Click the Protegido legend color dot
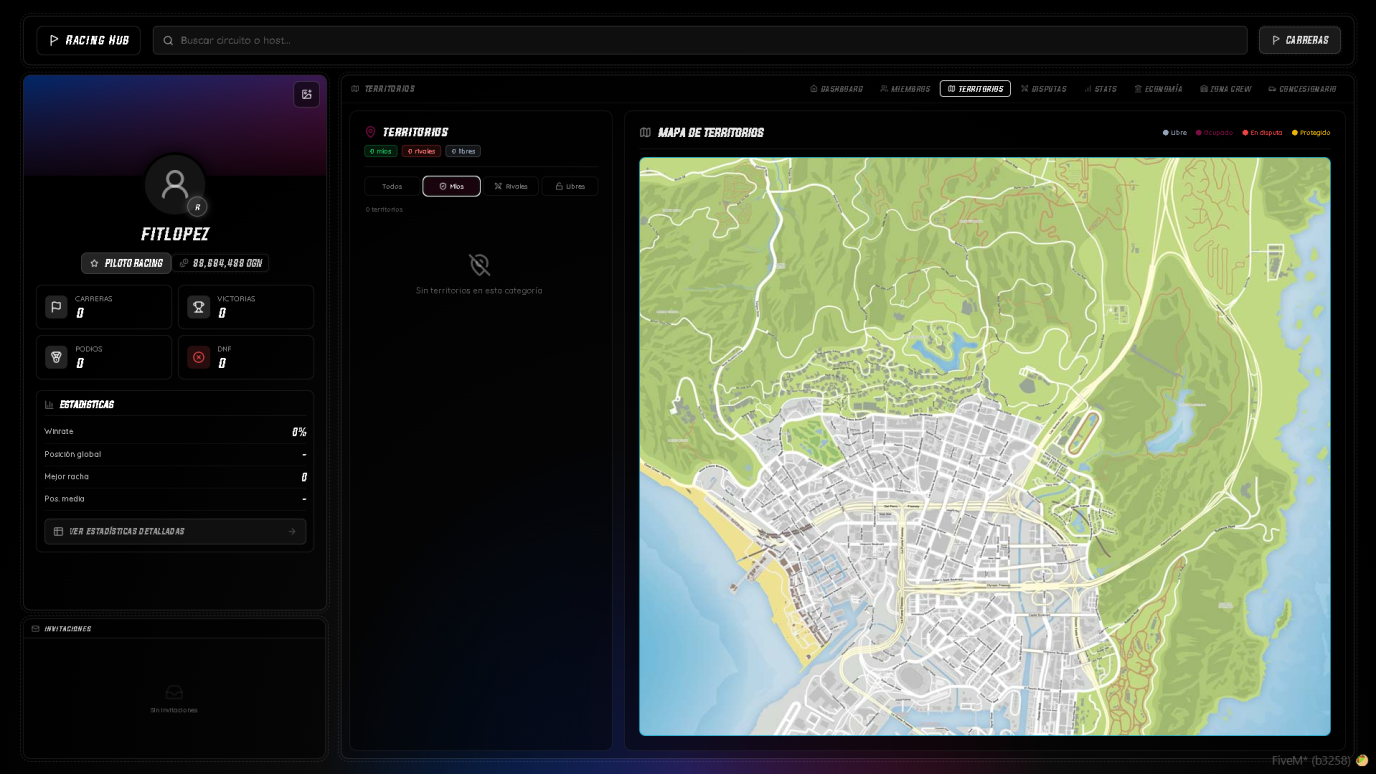This screenshot has width=1376, height=774. point(1295,132)
